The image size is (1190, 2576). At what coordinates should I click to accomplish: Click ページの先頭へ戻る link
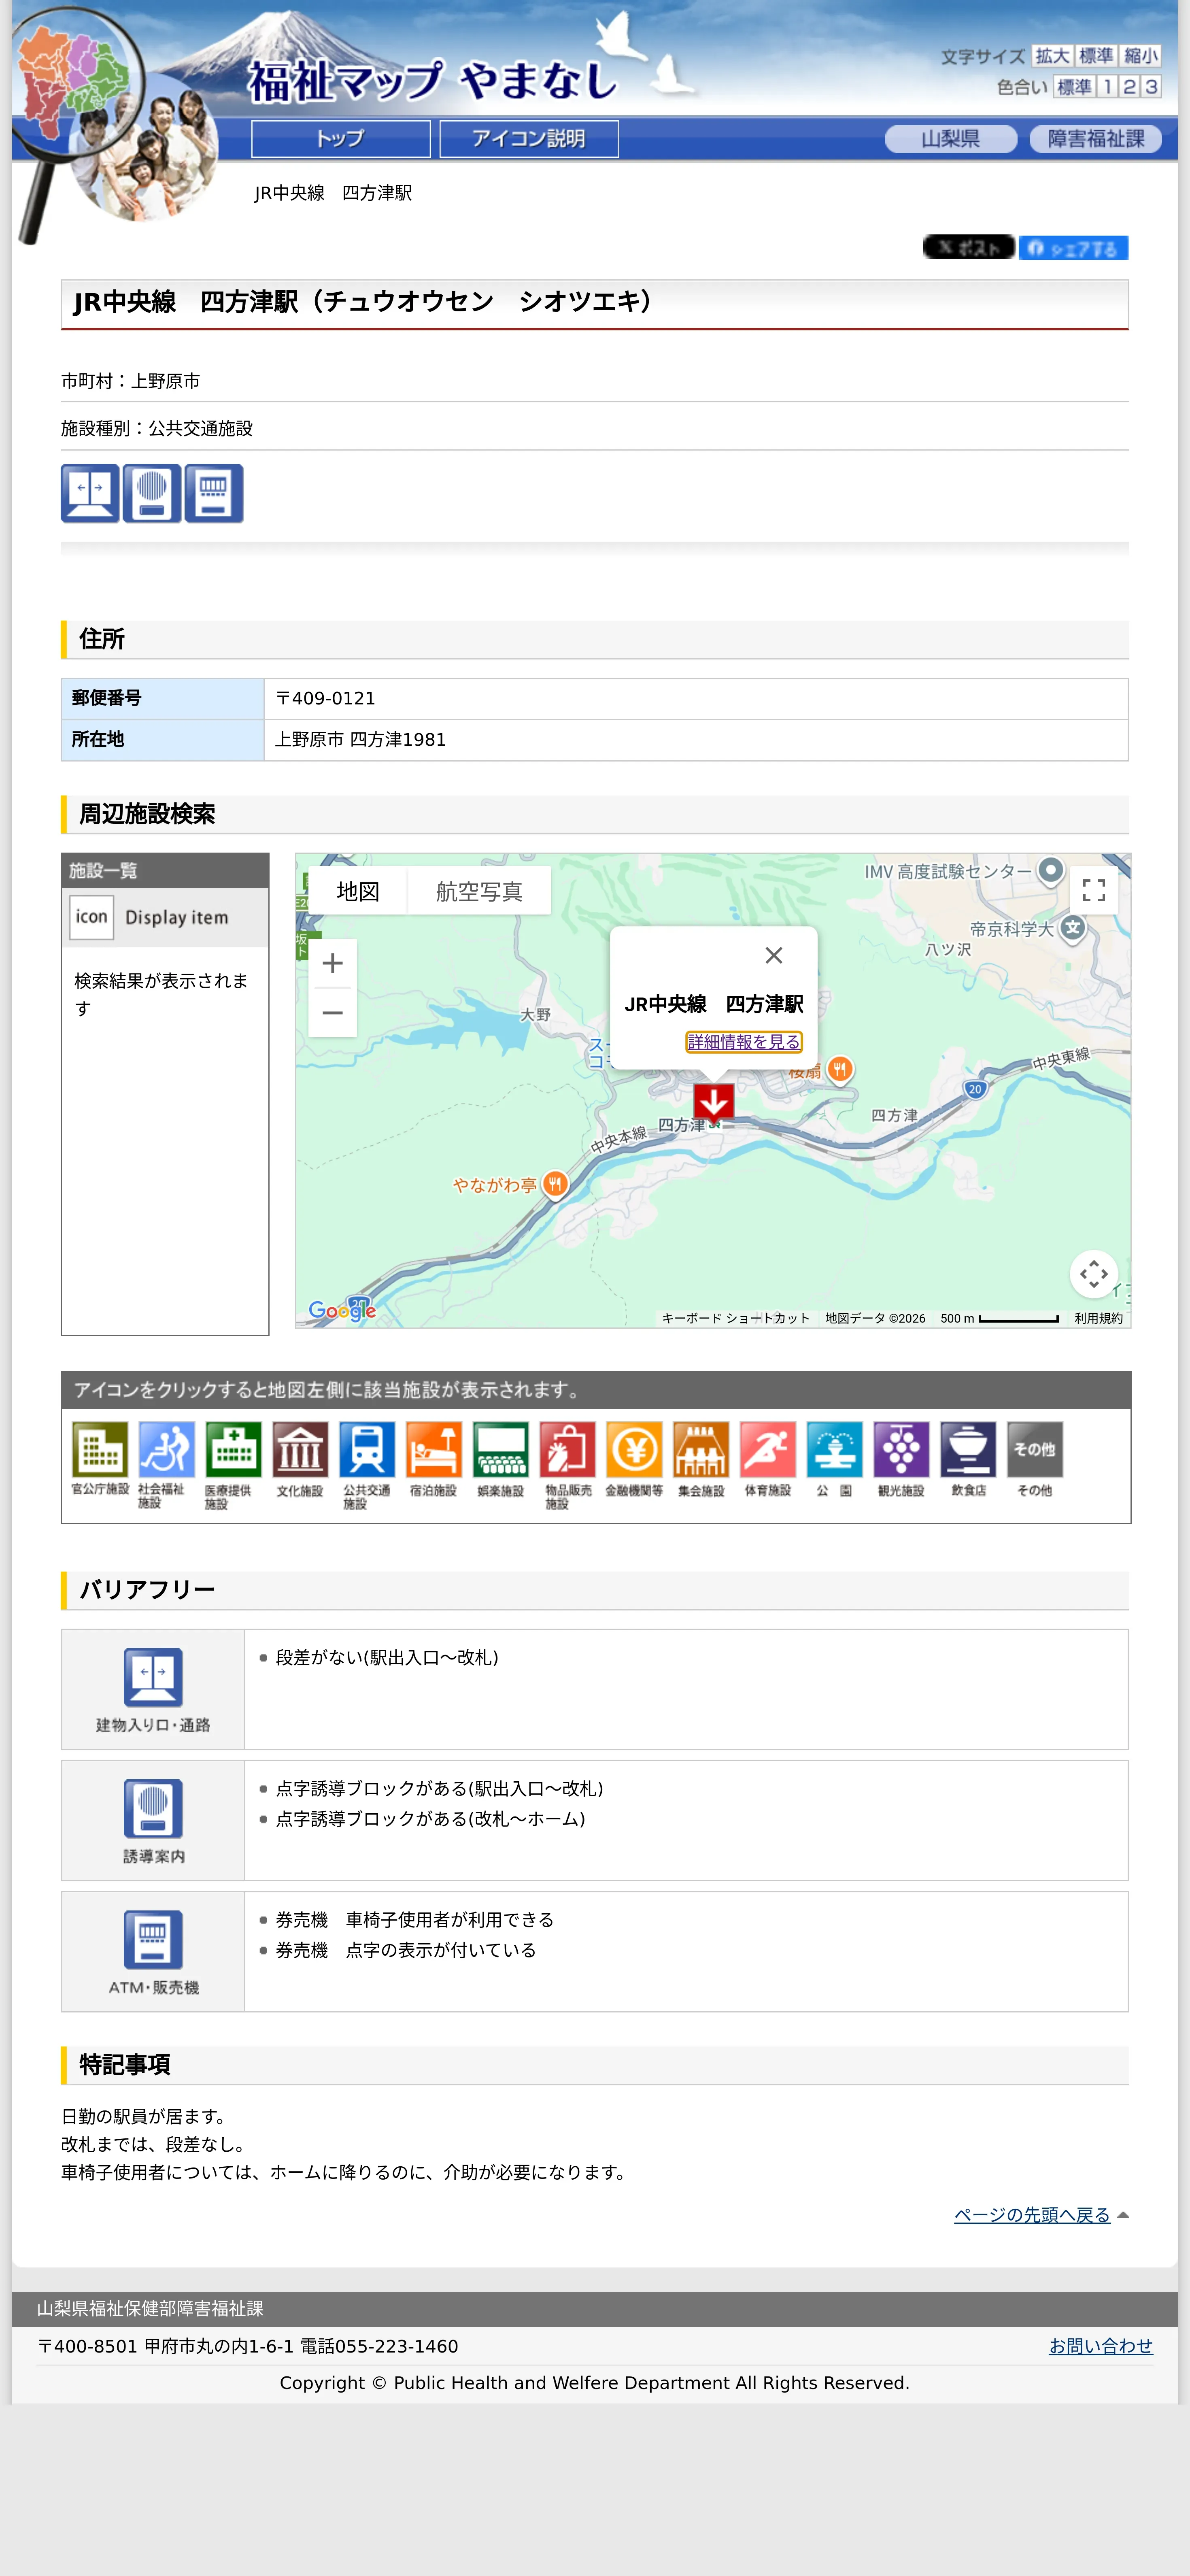pos(1032,2214)
